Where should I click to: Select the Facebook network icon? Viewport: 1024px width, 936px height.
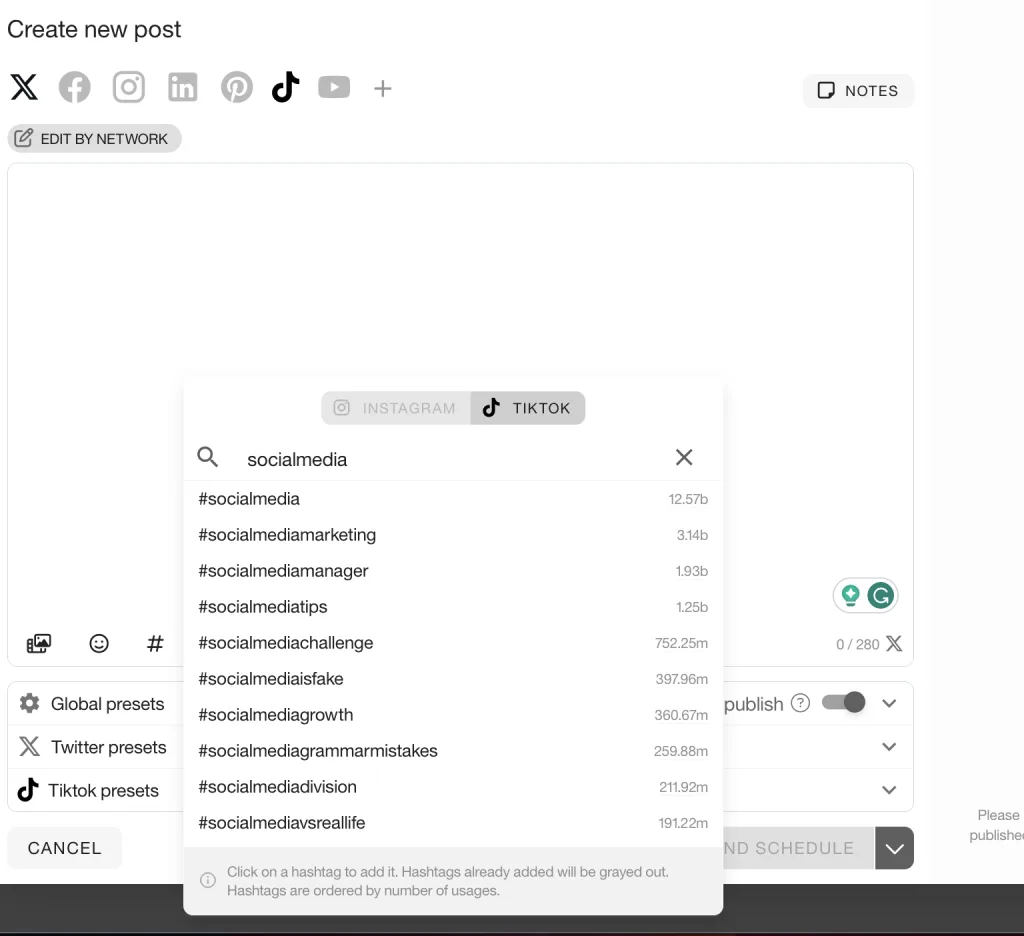pos(74,87)
